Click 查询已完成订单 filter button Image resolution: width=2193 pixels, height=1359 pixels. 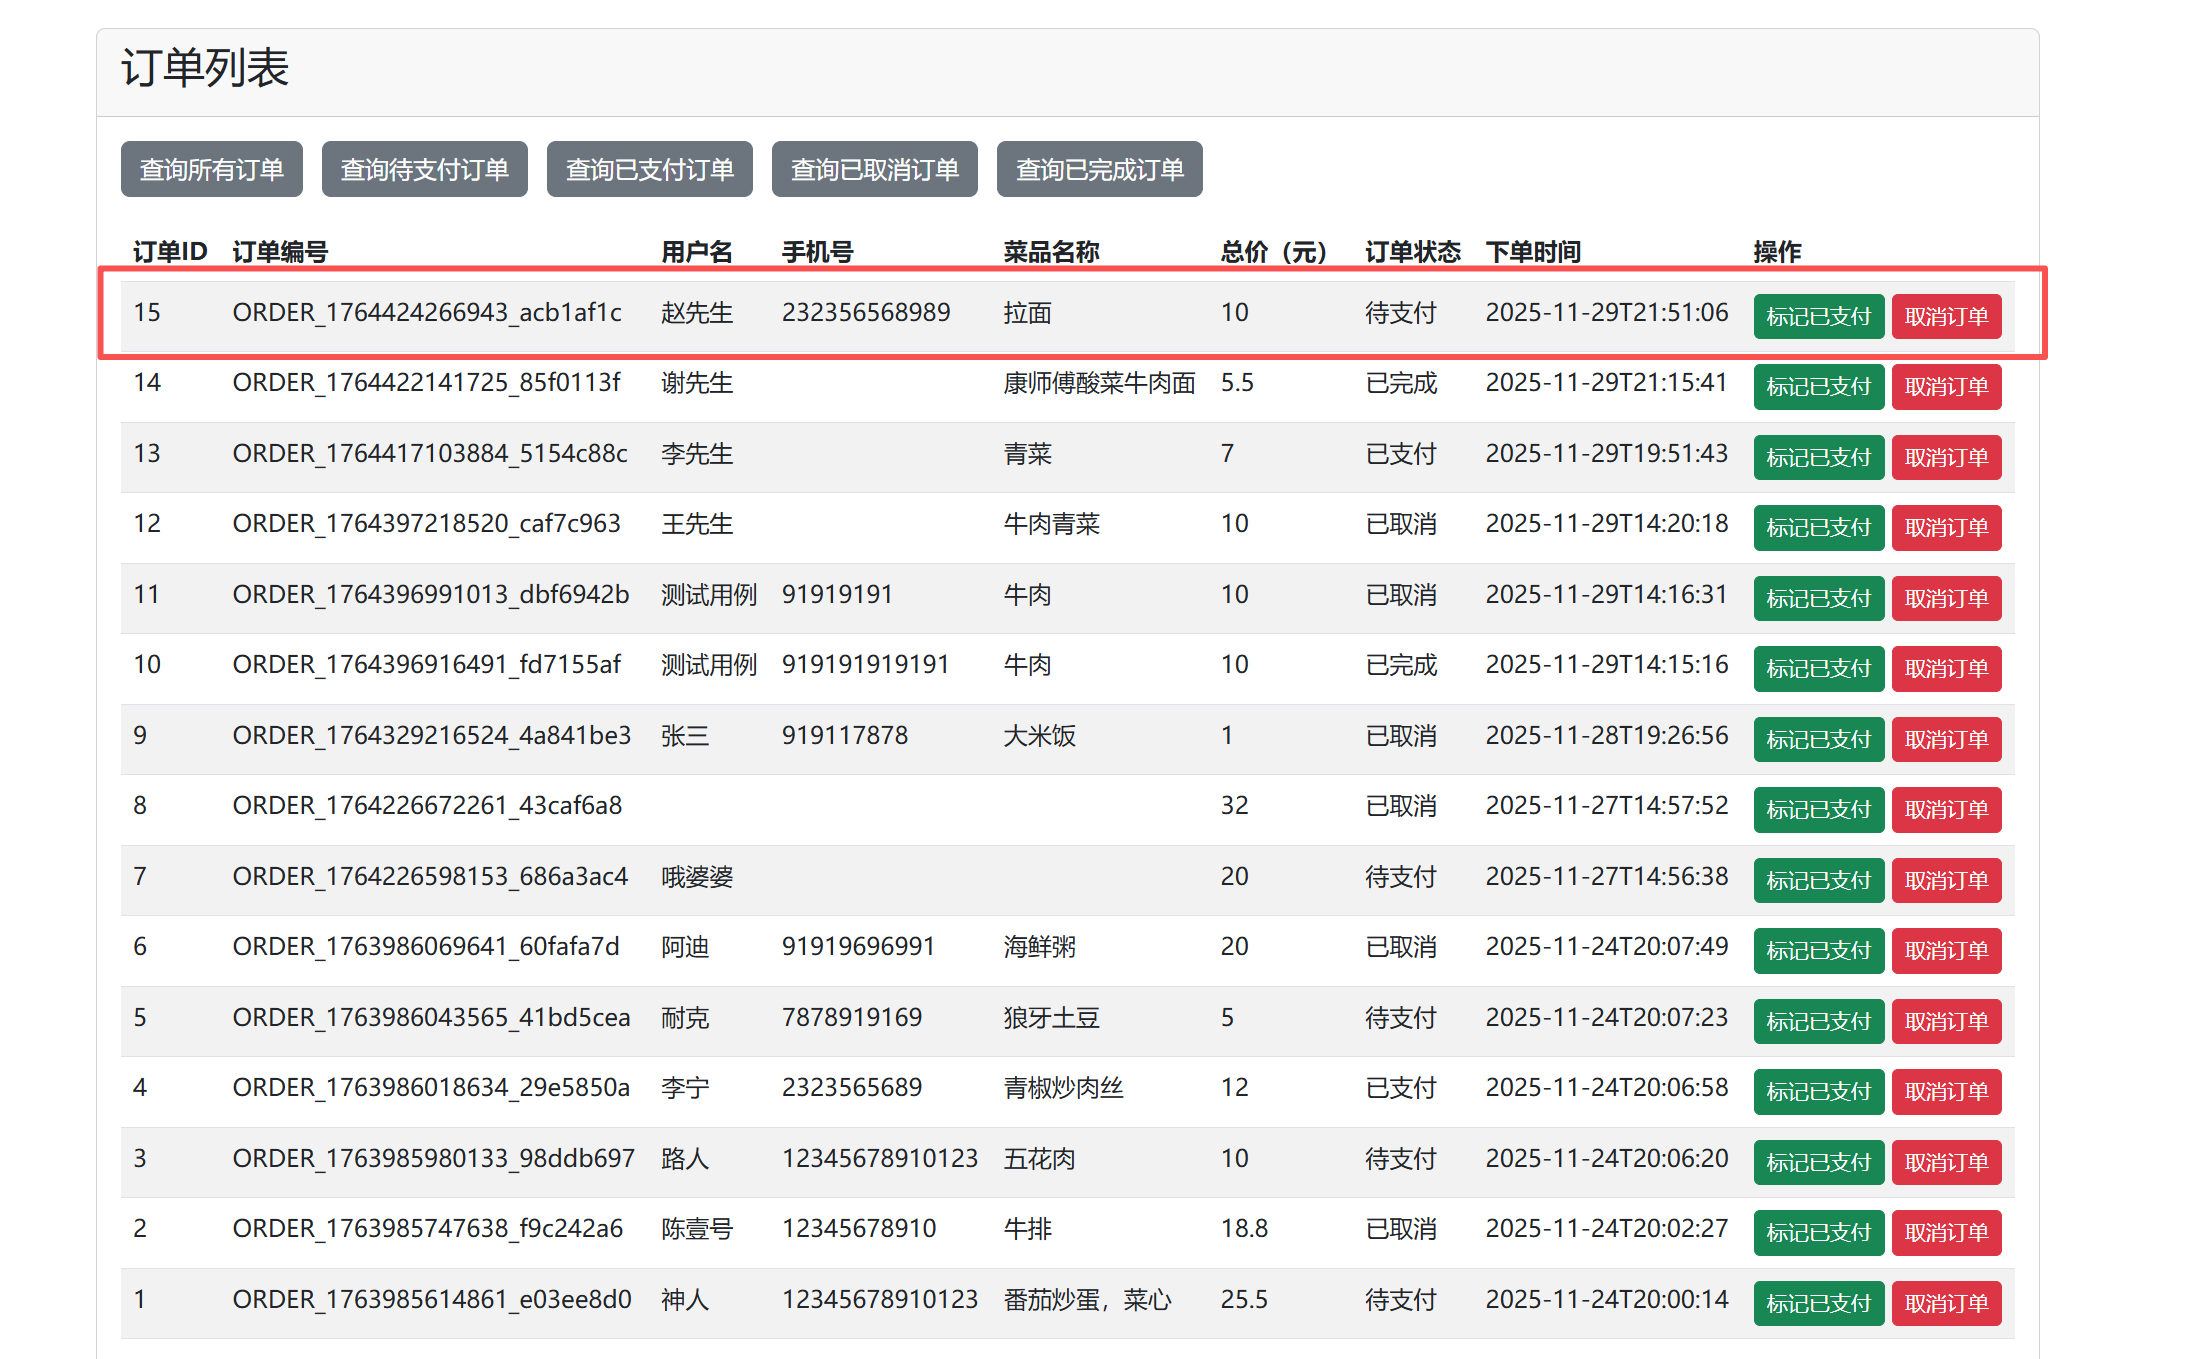point(1099,170)
